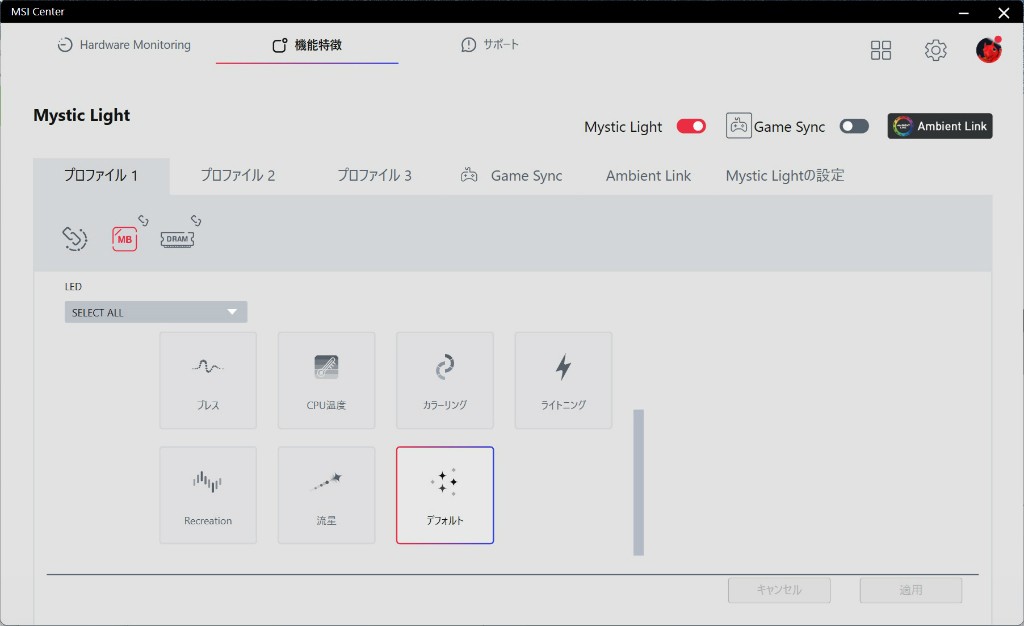
Task: Select the MB motherboard device icon
Action: (124, 239)
